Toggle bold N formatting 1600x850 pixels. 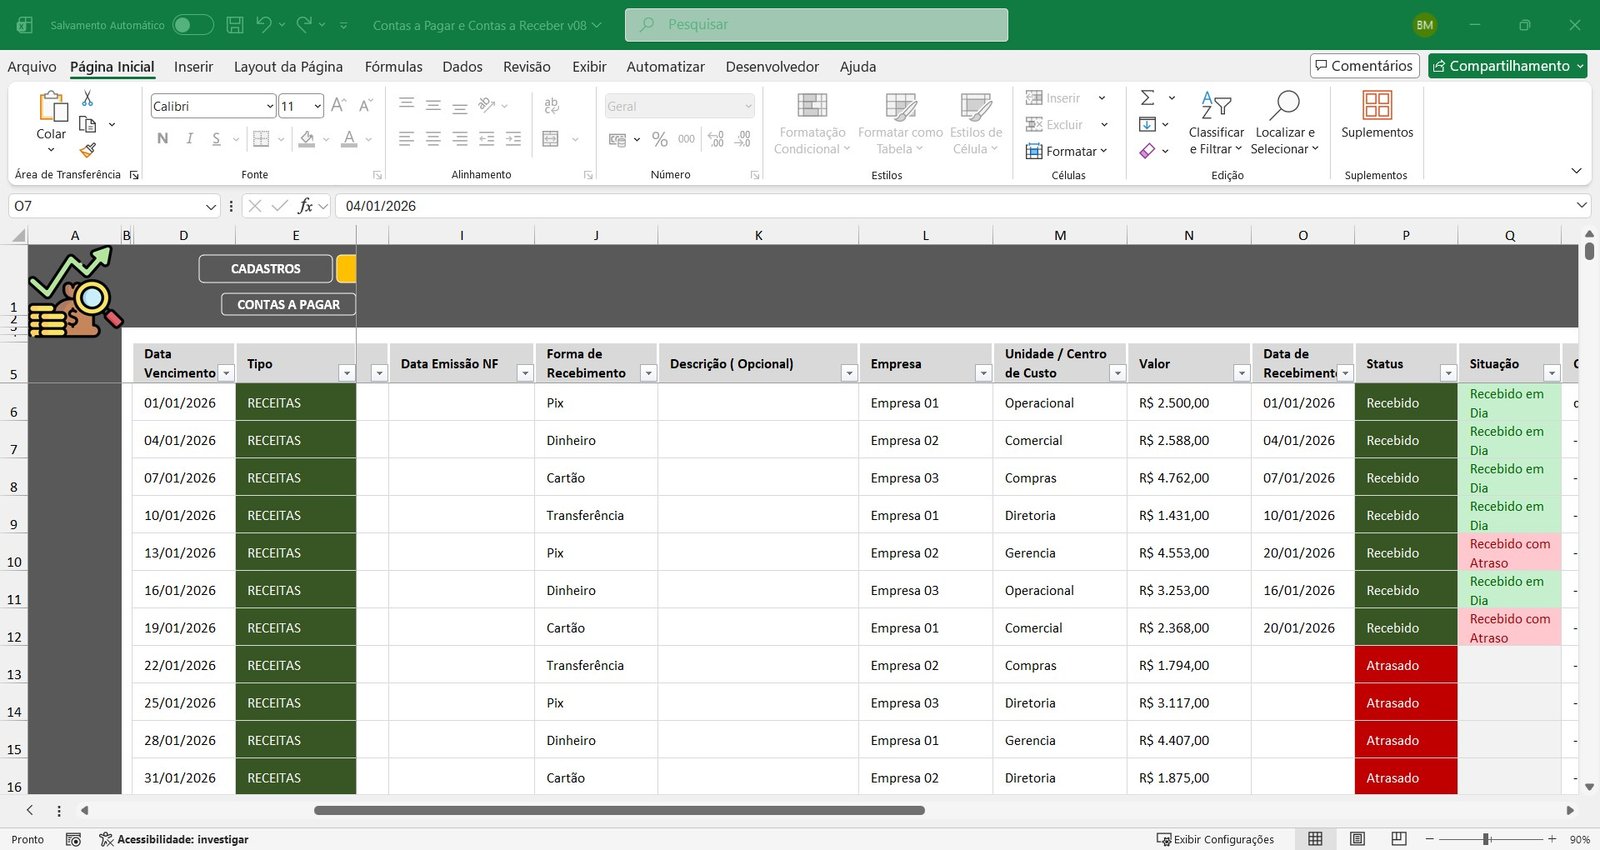pyautogui.click(x=163, y=139)
